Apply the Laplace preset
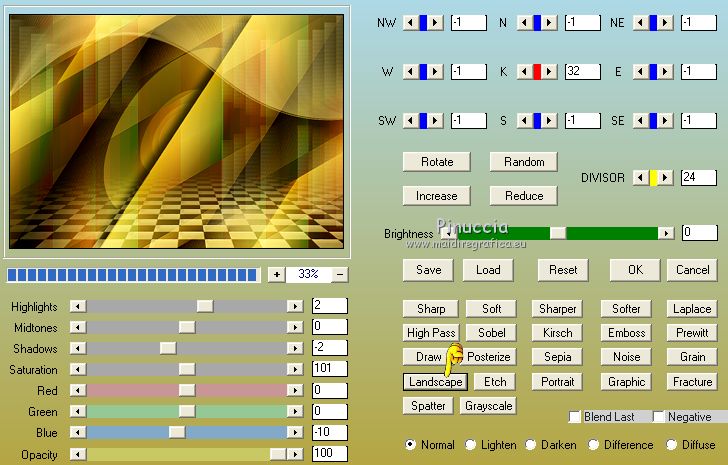728x465 pixels. coord(692,309)
